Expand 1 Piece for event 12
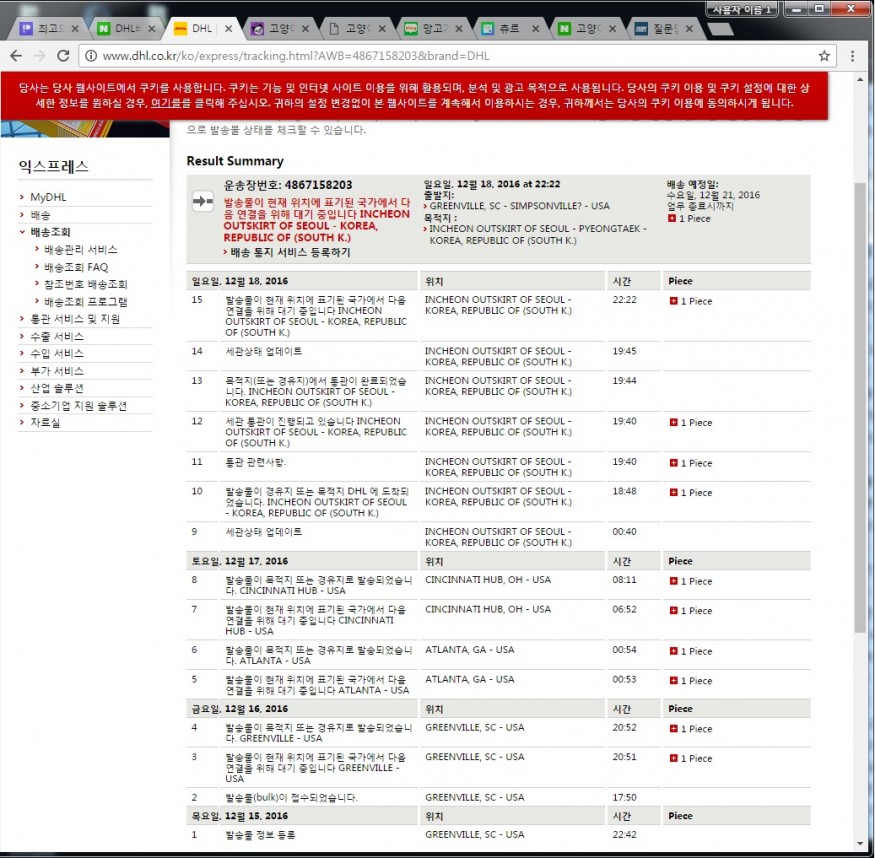Image resolution: width=875 pixels, height=858 pixels. coord(674,422)
